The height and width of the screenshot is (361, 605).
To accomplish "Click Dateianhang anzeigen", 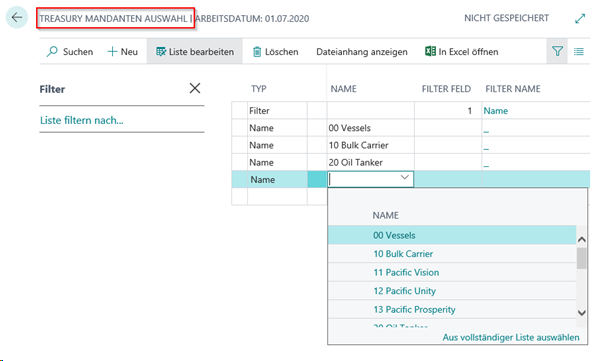I will (x=362, y=52).
